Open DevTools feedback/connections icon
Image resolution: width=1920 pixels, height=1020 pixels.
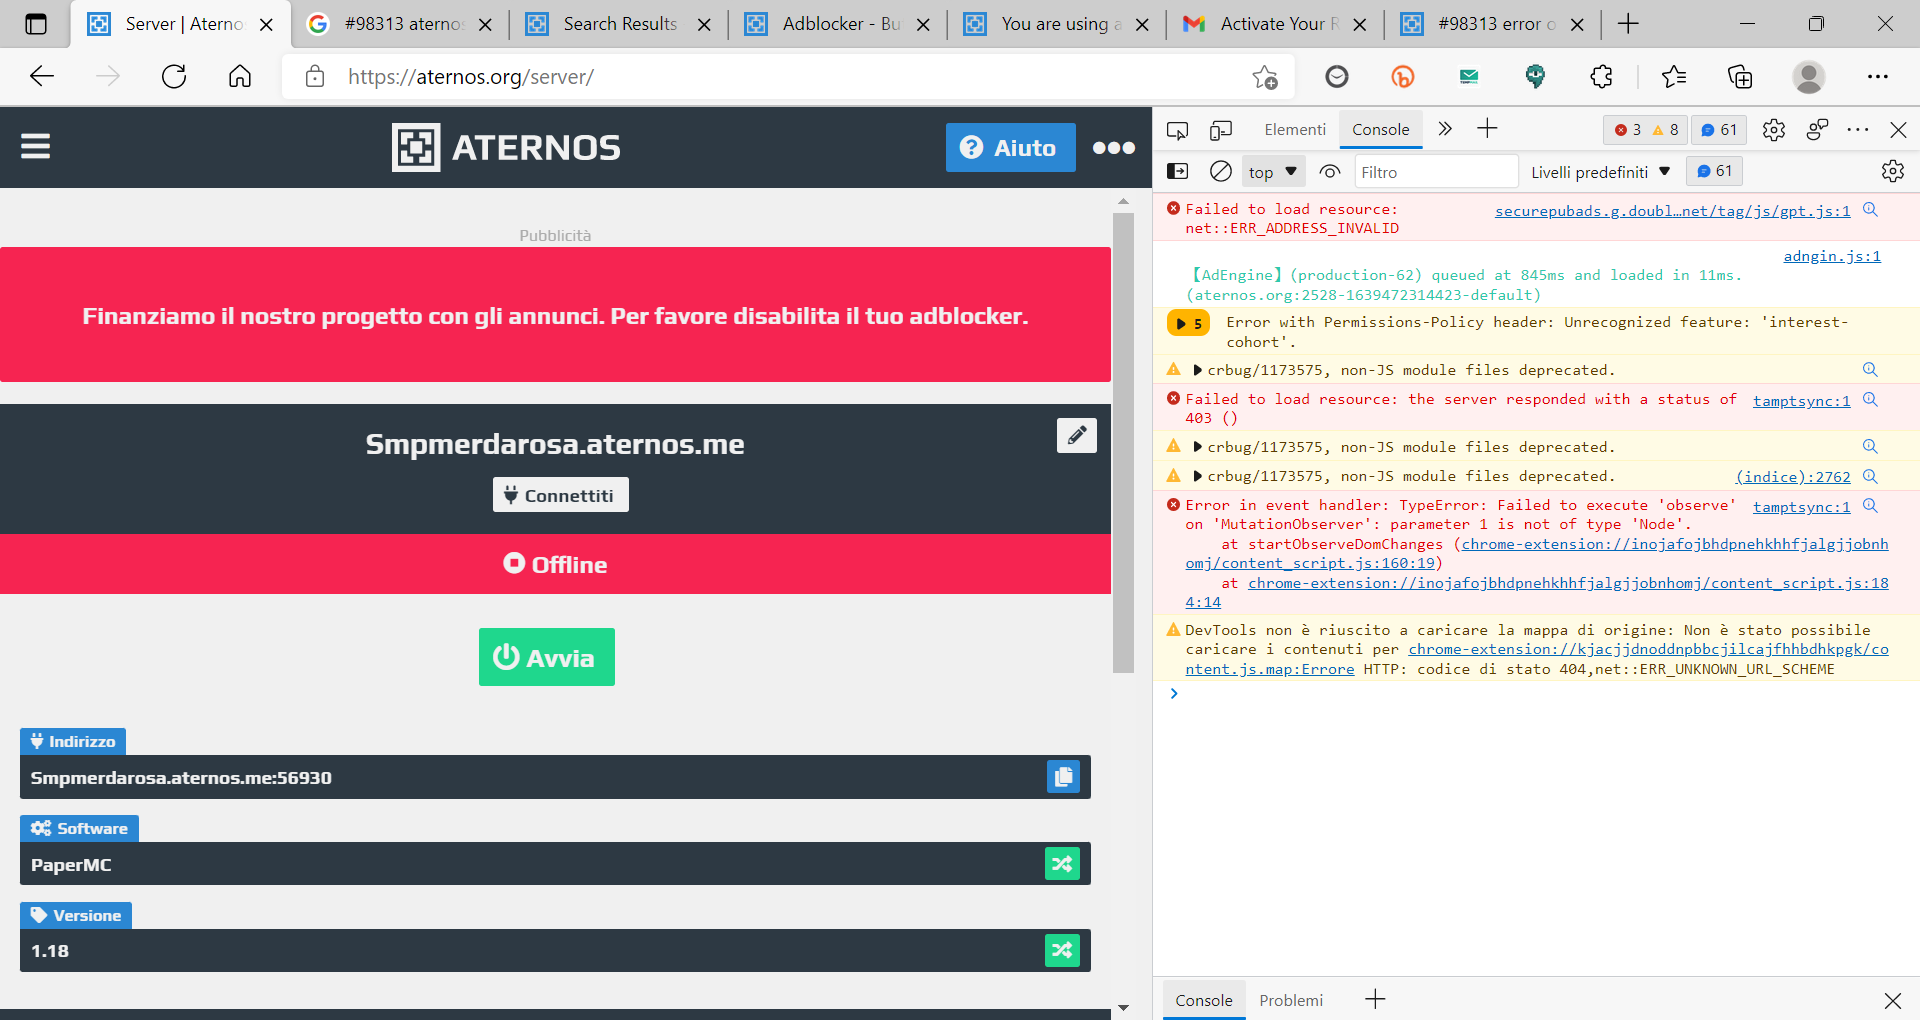1817,130
